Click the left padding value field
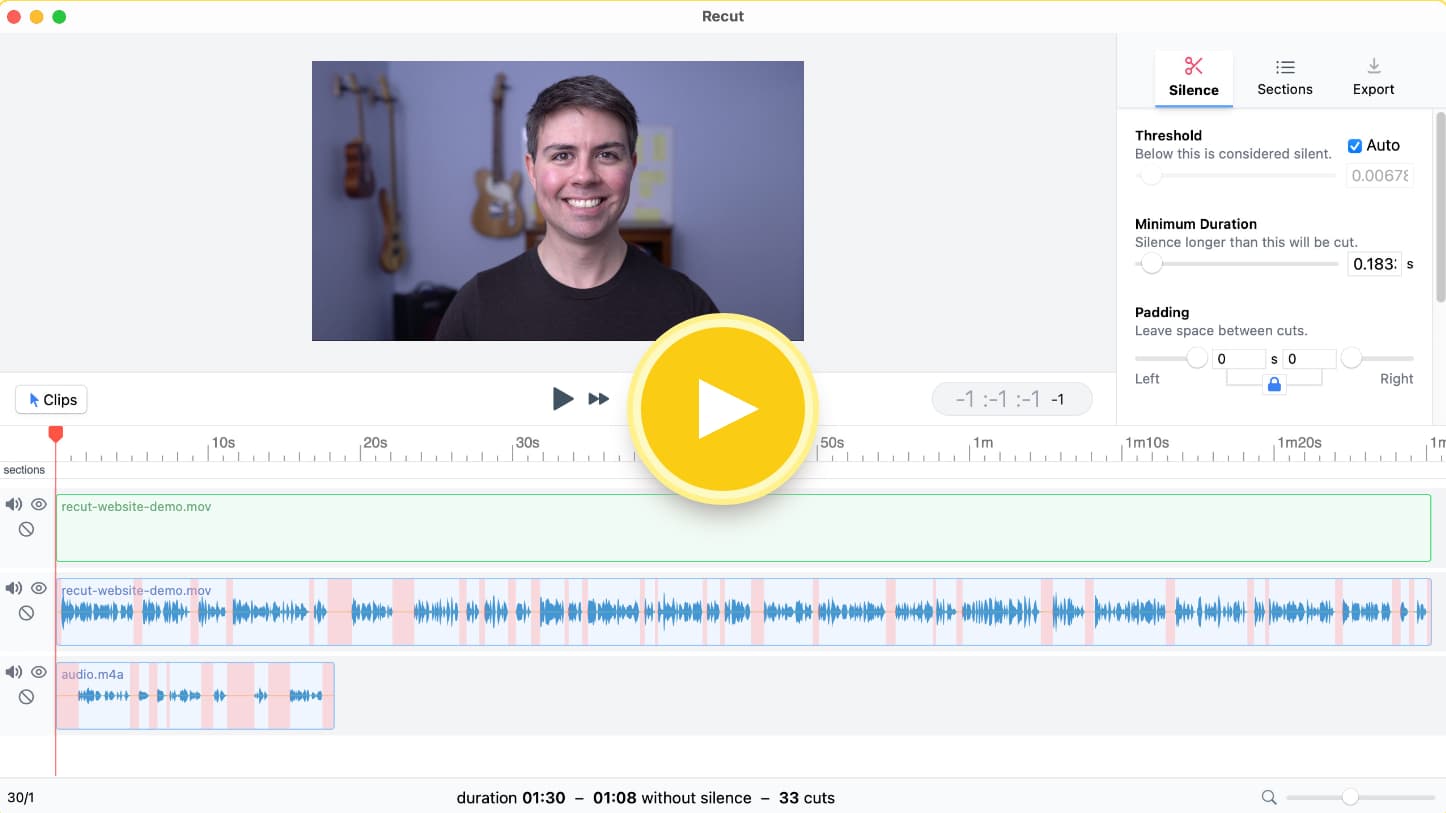Screen dimensions: 1446x813 (x=1239, y=359)
